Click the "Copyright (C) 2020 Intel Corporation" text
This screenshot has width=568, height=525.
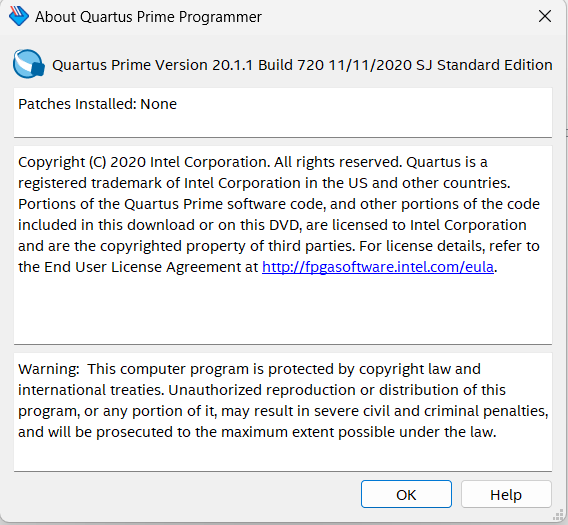click(x=145, y=162)
